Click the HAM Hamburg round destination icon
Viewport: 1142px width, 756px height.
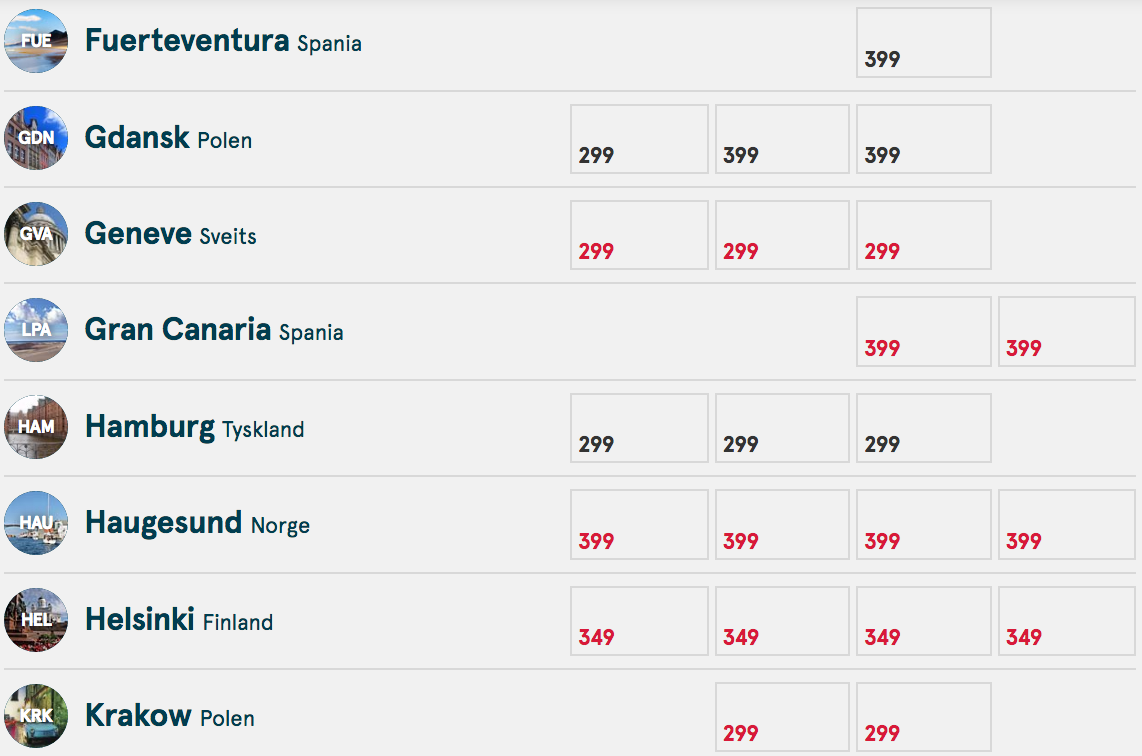36,427
